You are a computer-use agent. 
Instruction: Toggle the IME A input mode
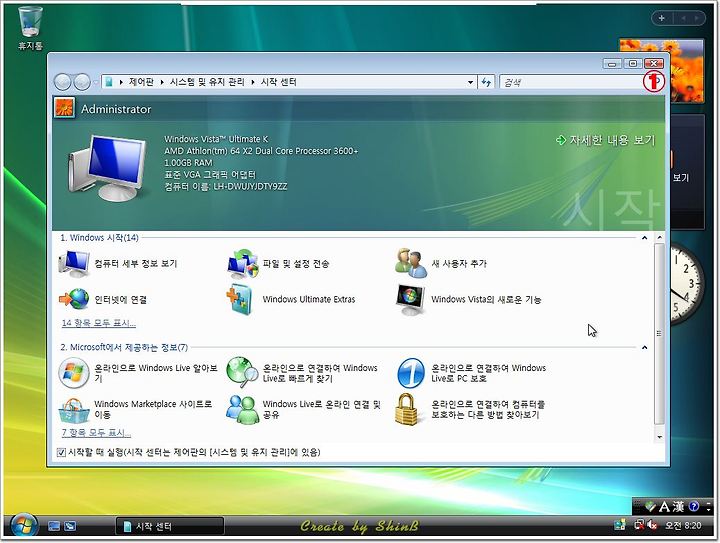click(664, 507)
